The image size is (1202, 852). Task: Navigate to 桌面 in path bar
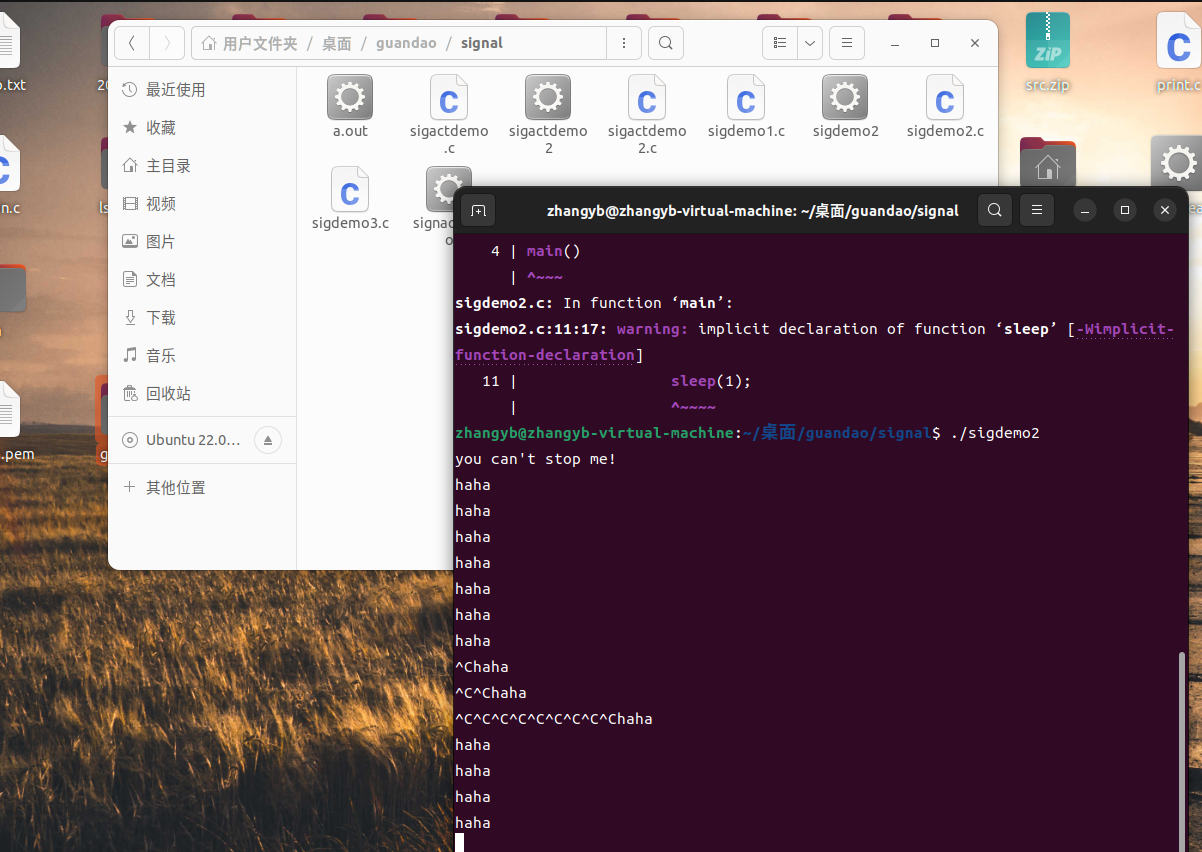(337, 43)
